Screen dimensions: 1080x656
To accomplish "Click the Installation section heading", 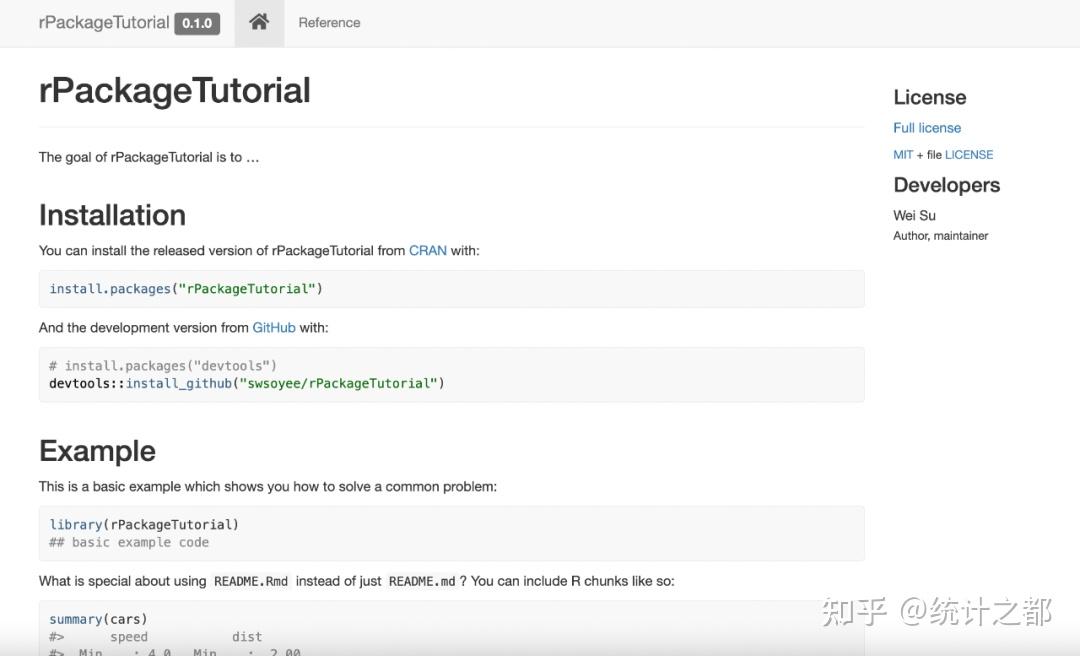I will click(112, 215).
